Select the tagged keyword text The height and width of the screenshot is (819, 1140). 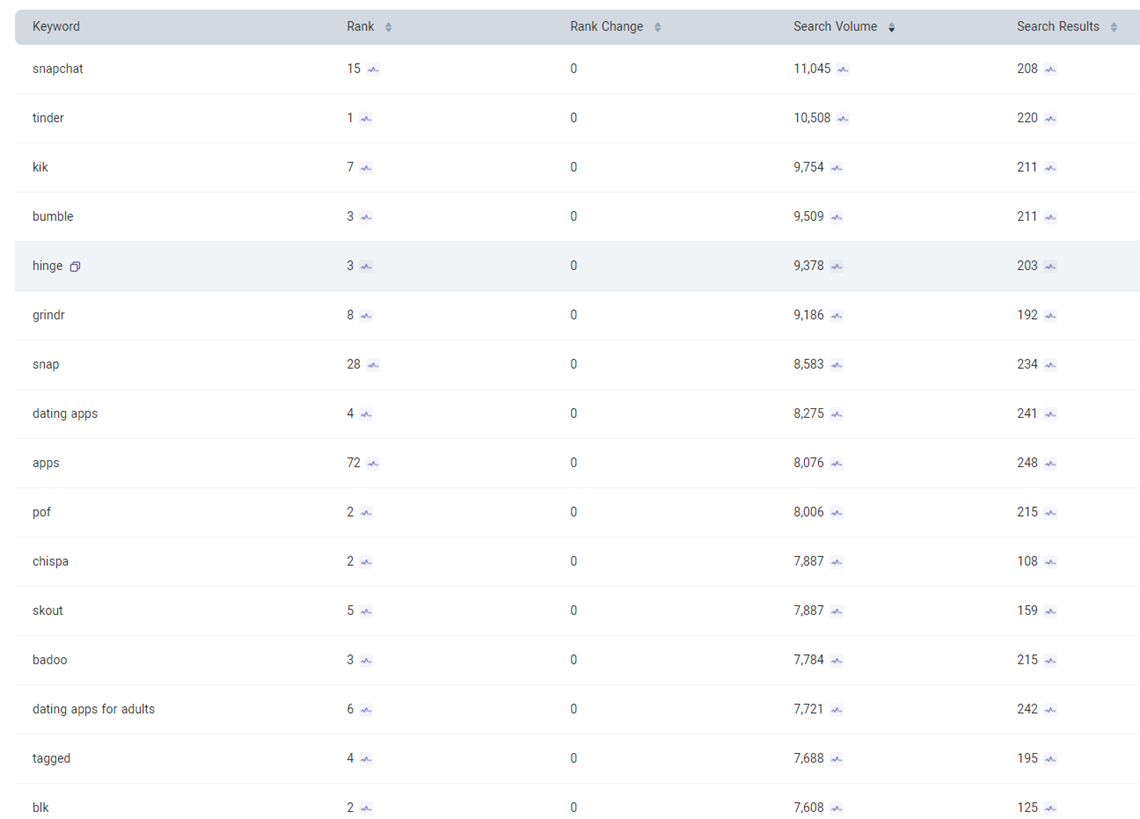pos(51,759)
